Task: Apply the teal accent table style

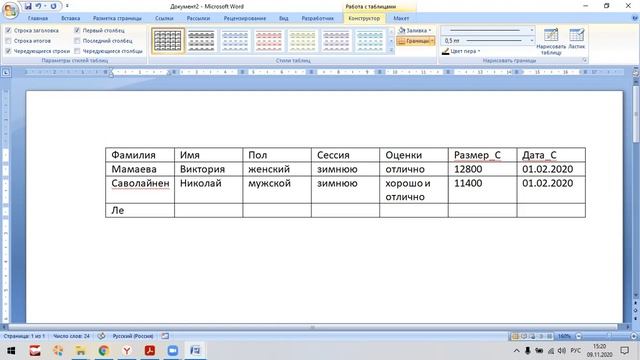Action: click(370, 40)
